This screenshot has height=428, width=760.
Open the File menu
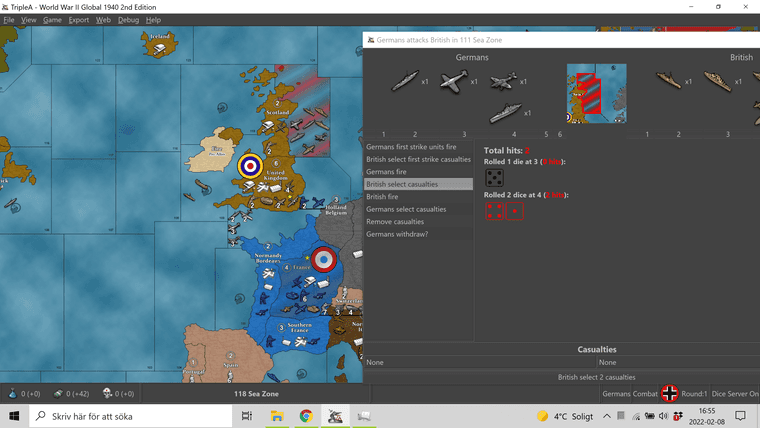[x=9, y=20]
